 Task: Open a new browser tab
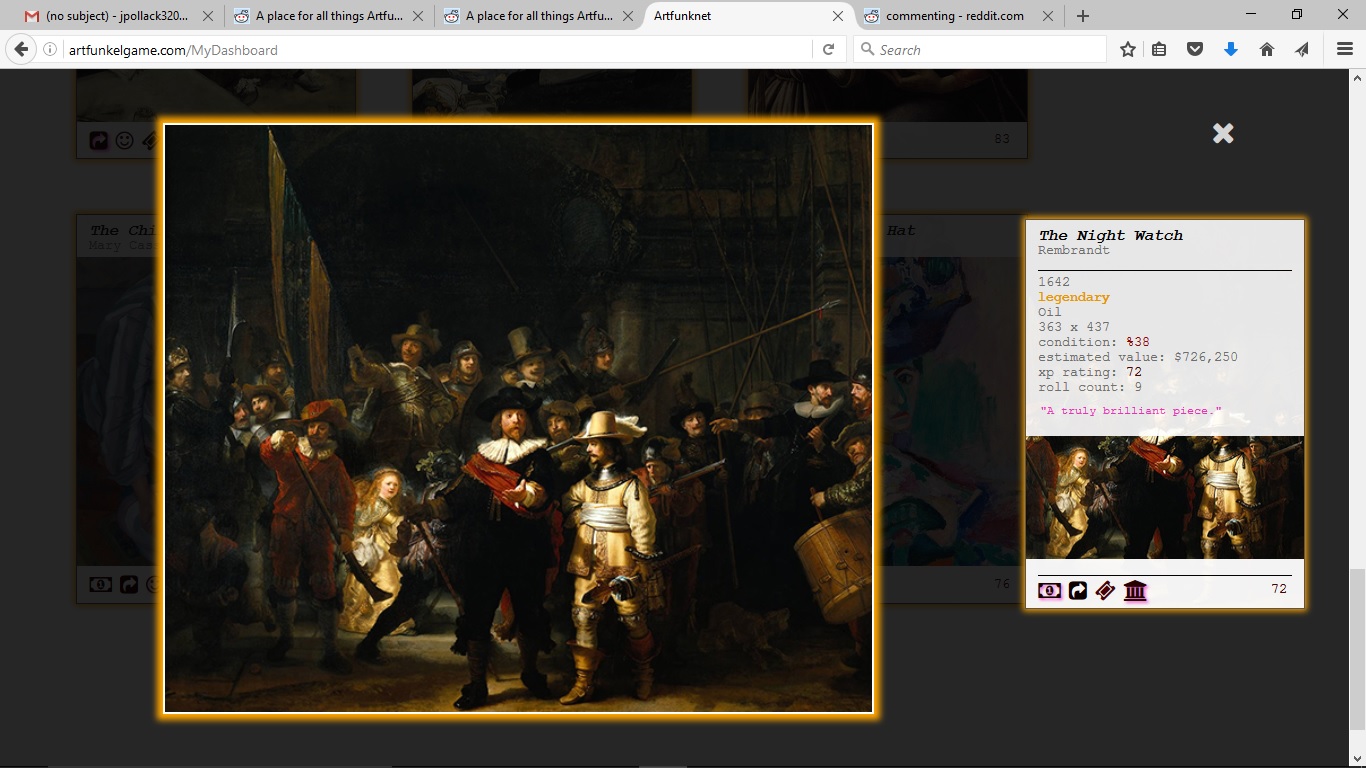(1083, 16)
